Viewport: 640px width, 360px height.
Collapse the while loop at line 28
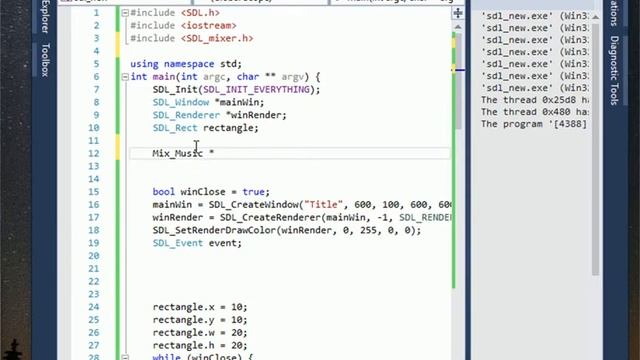pyautogui.click(x=125, y=358)
